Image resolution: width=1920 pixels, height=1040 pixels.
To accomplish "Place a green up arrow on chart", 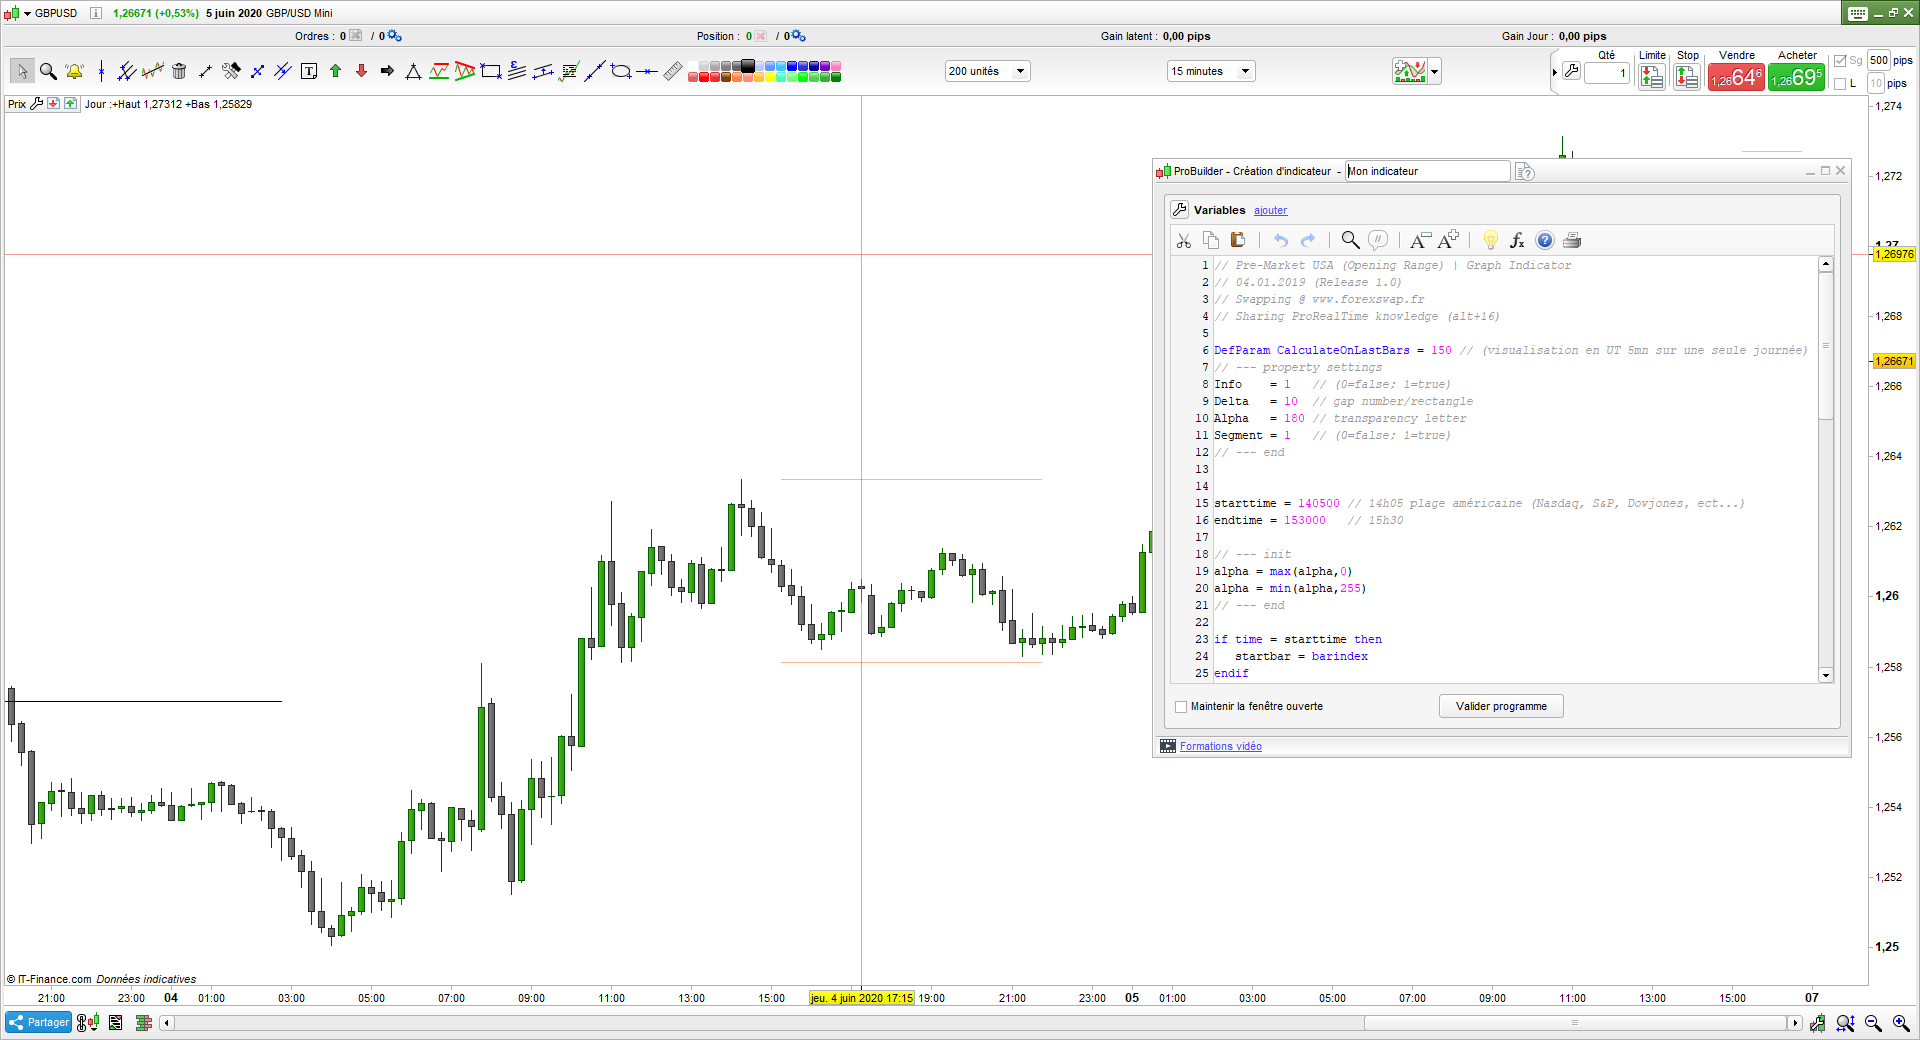I will (335, 71).
